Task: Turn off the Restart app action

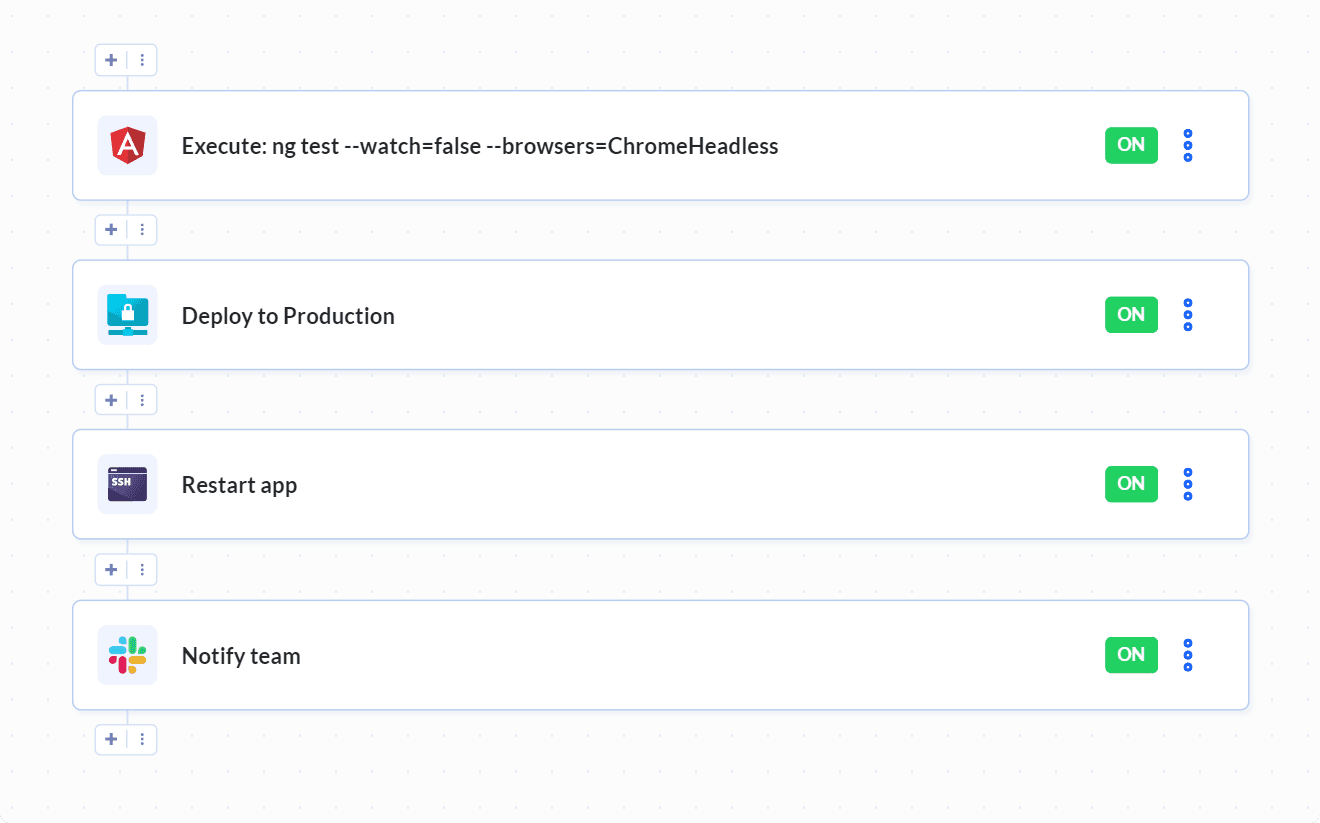Action: [x=1131, y=484]
